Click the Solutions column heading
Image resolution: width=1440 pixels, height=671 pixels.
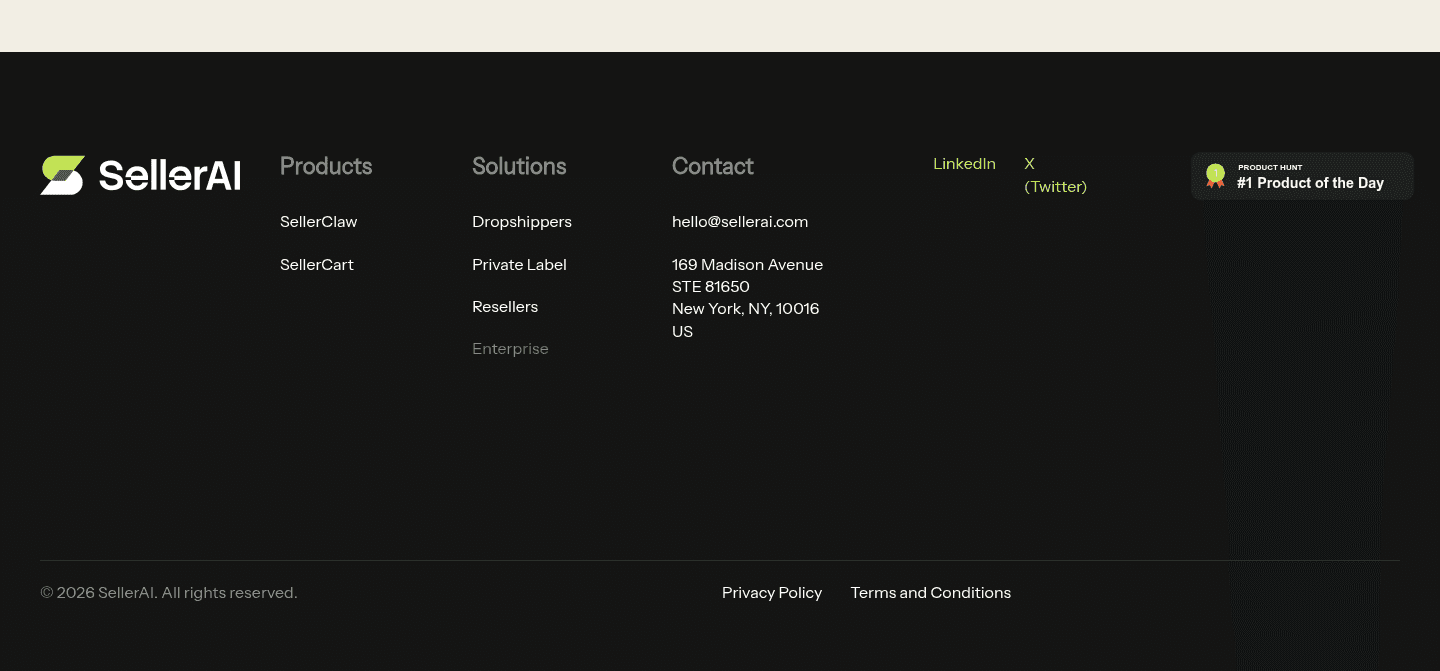[x=519, y=166]
